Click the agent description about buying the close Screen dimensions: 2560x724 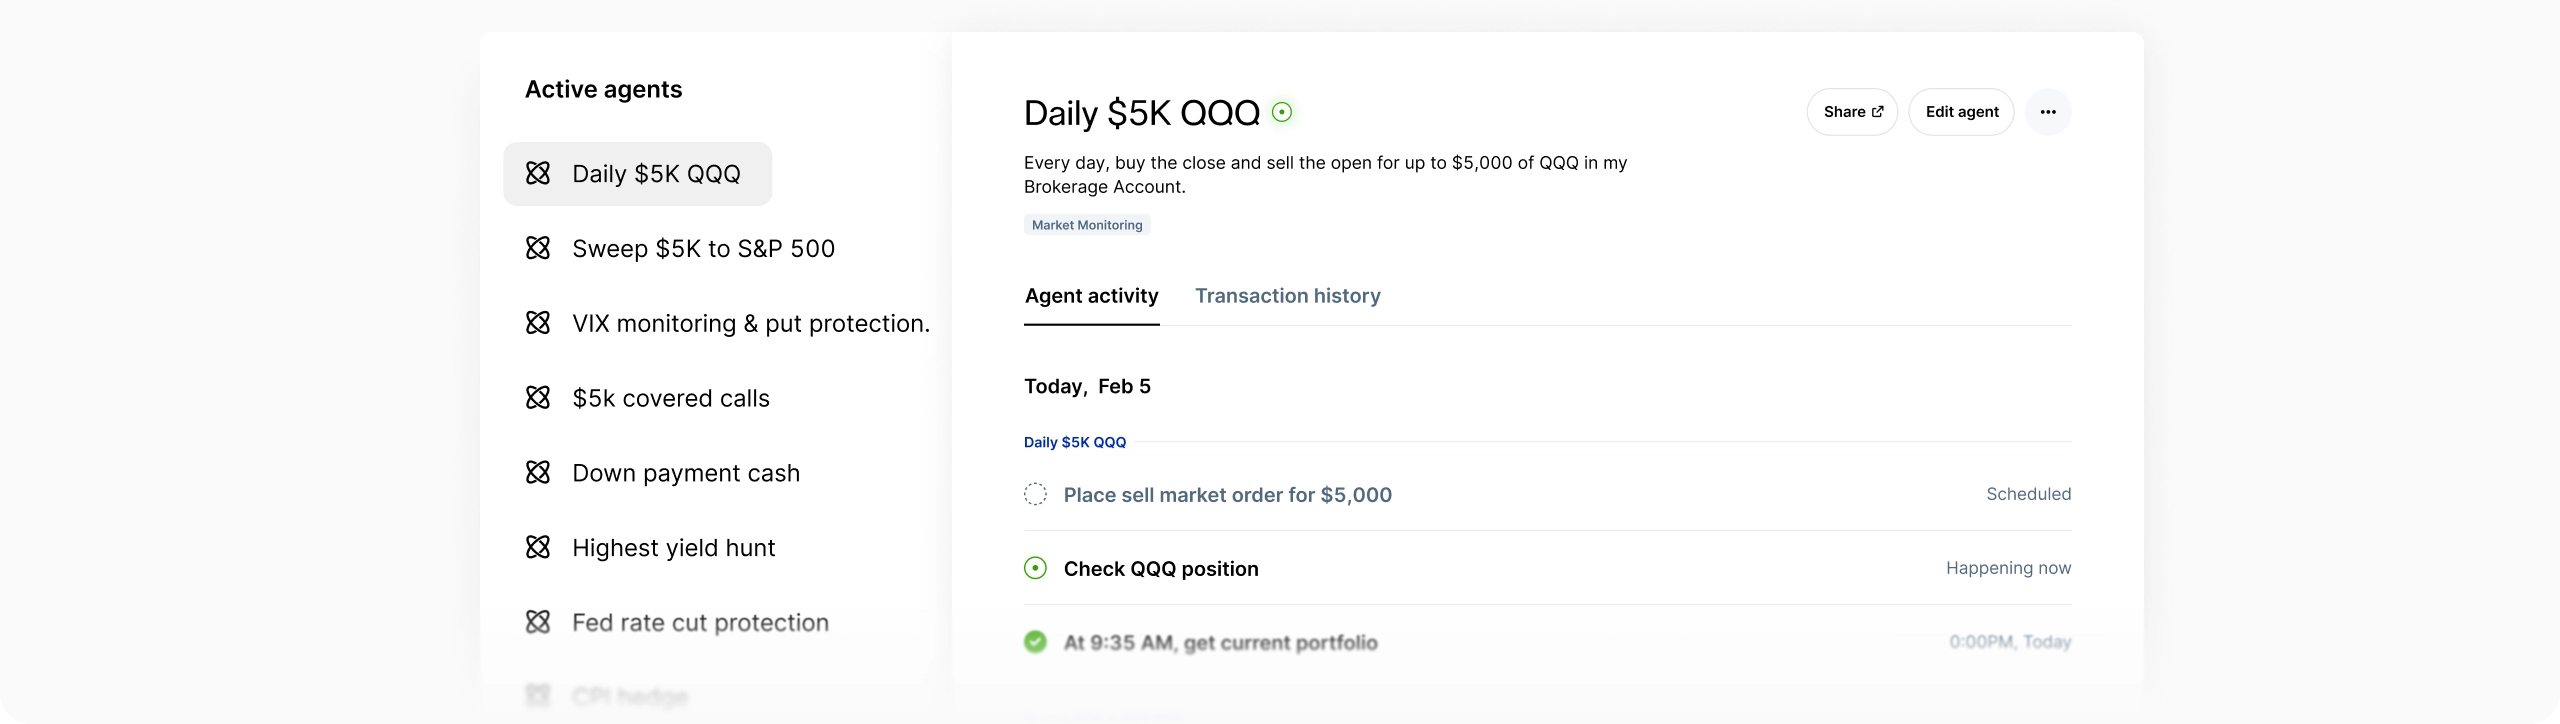point(1326,175)
